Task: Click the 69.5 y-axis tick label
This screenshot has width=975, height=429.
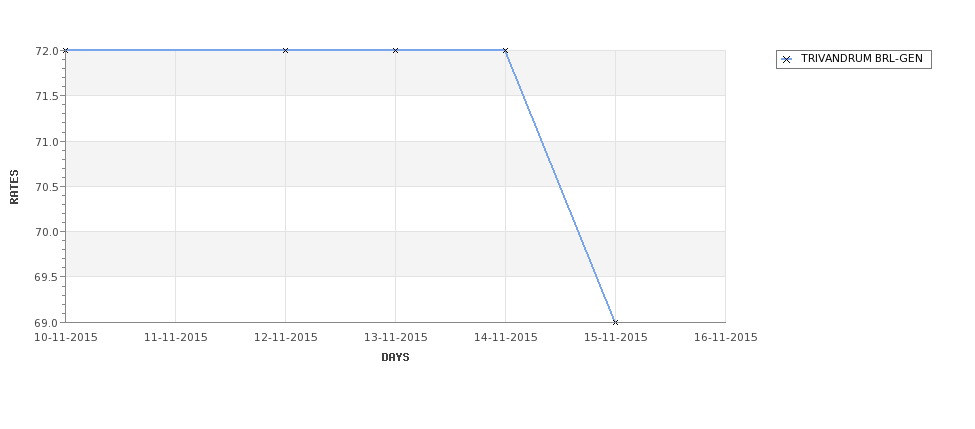Action: click(47, 277)
